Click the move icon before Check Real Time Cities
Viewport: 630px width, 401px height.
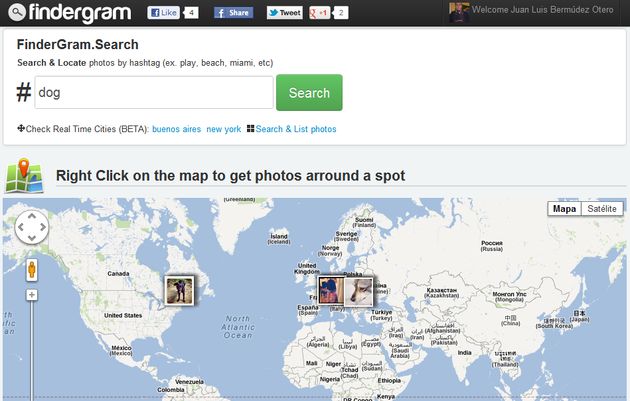pyautogui.click(x=21, y=129)
